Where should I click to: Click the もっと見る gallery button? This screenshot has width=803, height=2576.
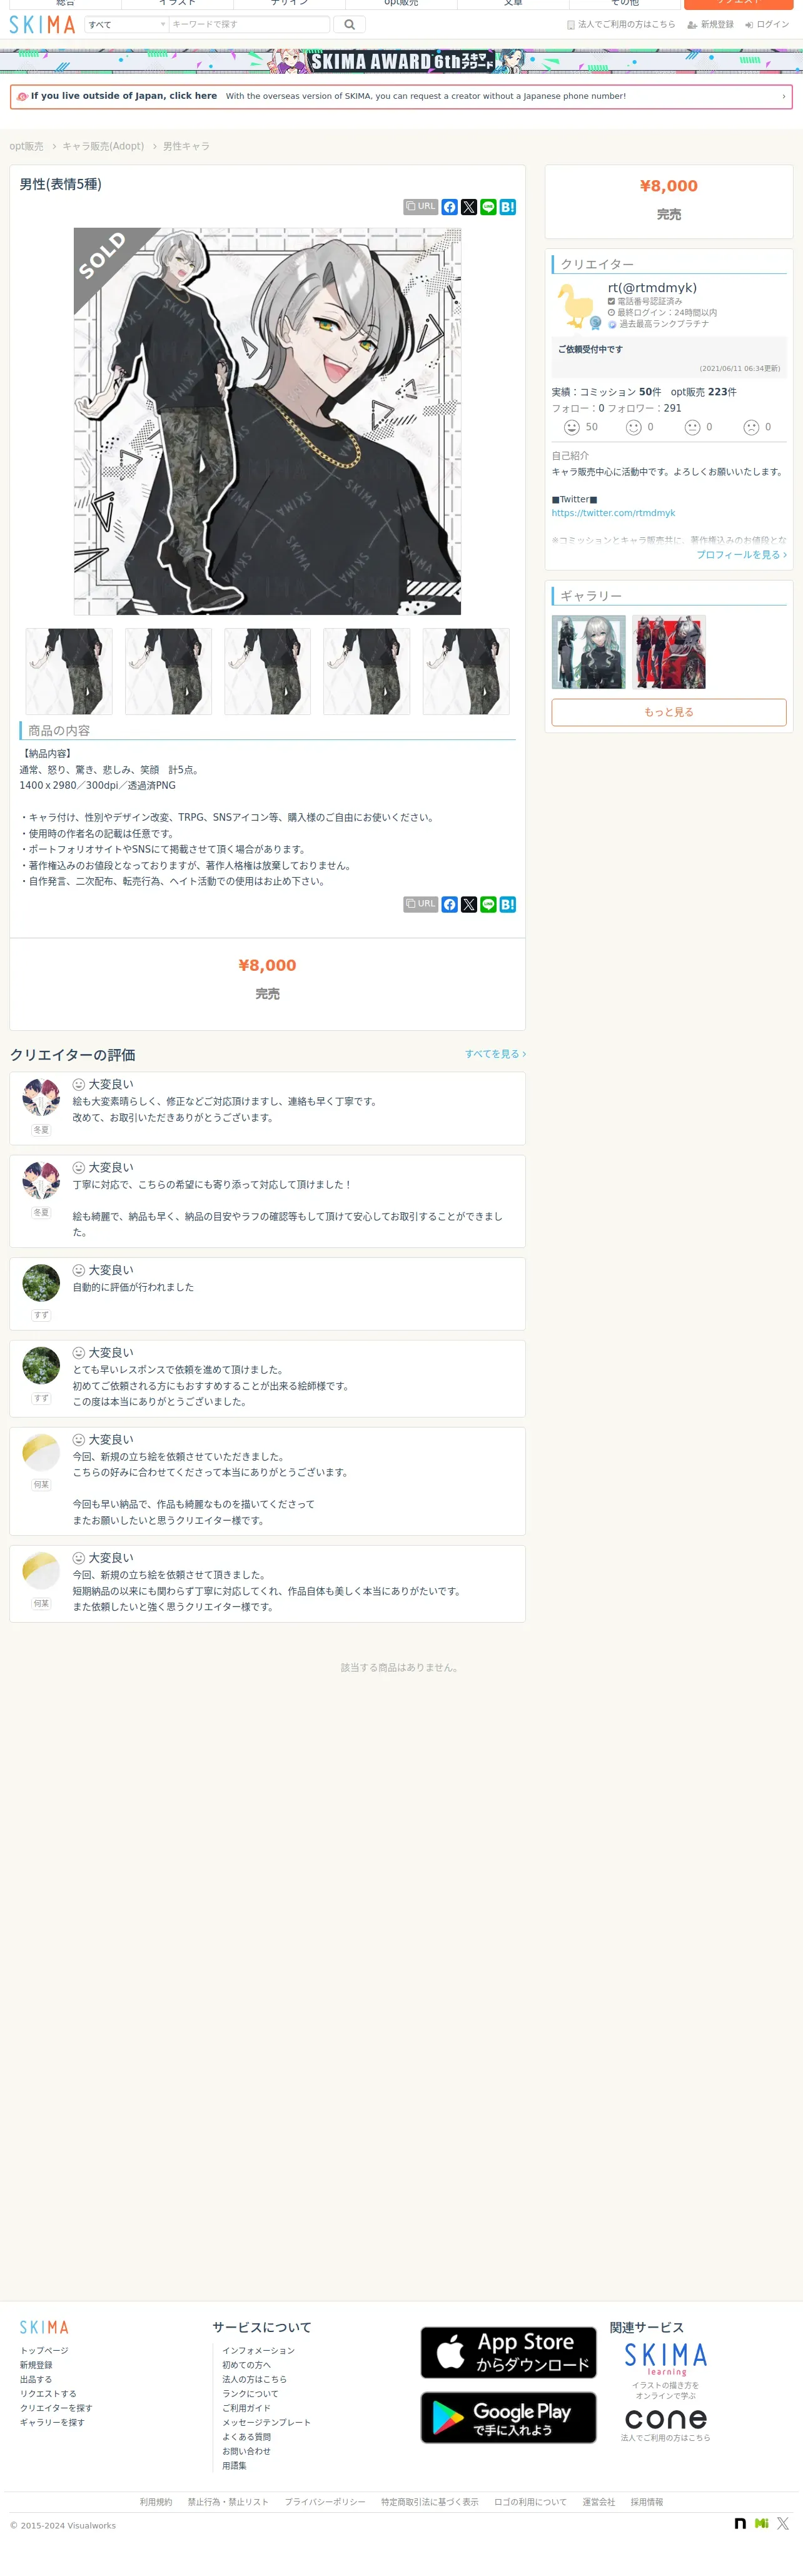pos(669,712)
